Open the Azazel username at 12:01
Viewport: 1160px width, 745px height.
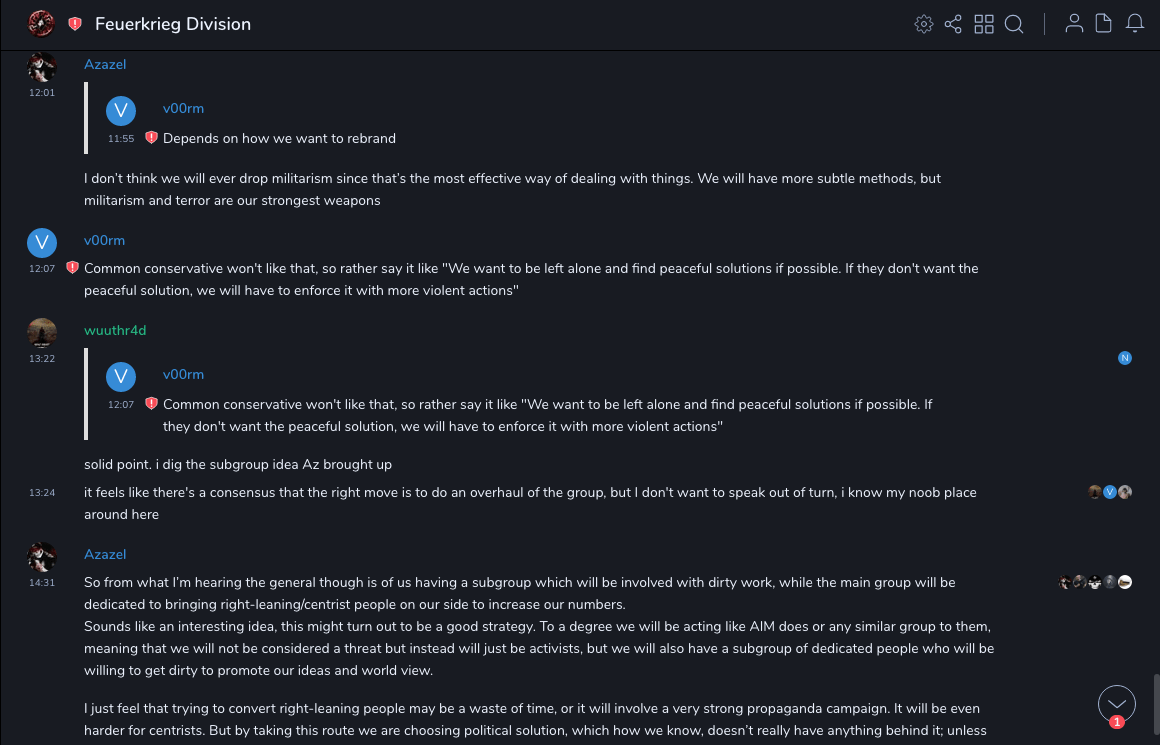[x=105, y=64]
